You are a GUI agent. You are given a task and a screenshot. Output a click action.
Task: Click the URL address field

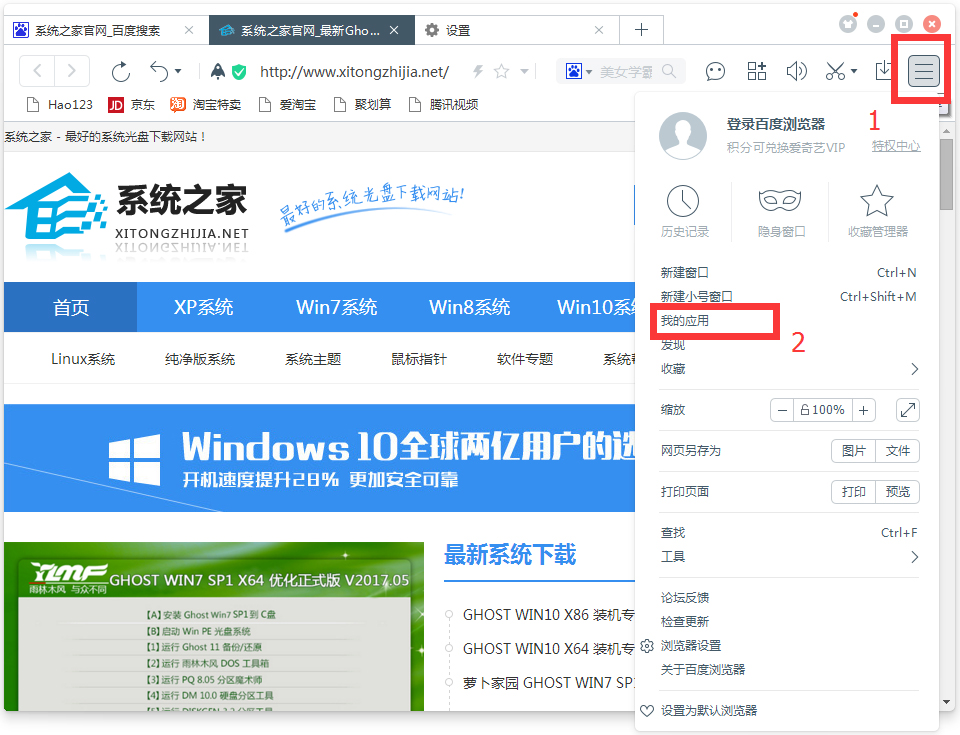pos(354,72)
